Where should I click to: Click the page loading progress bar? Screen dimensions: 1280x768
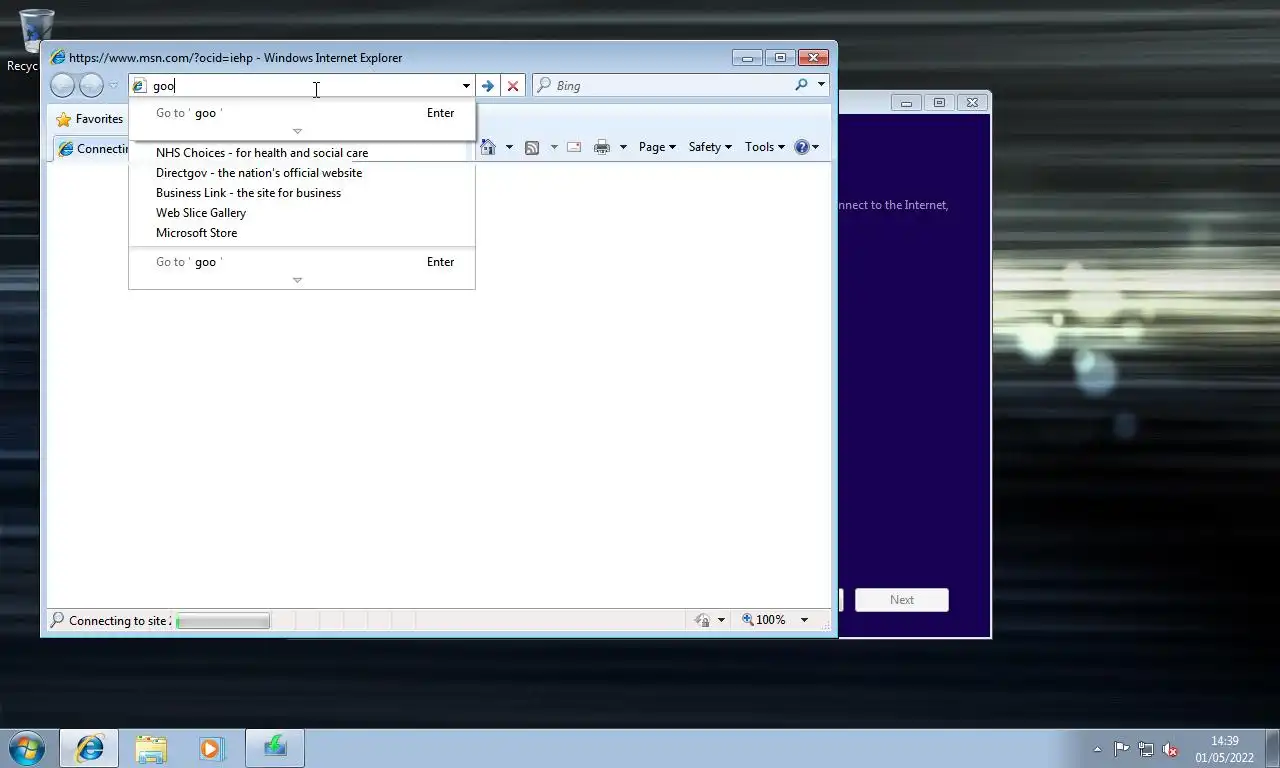222,621
